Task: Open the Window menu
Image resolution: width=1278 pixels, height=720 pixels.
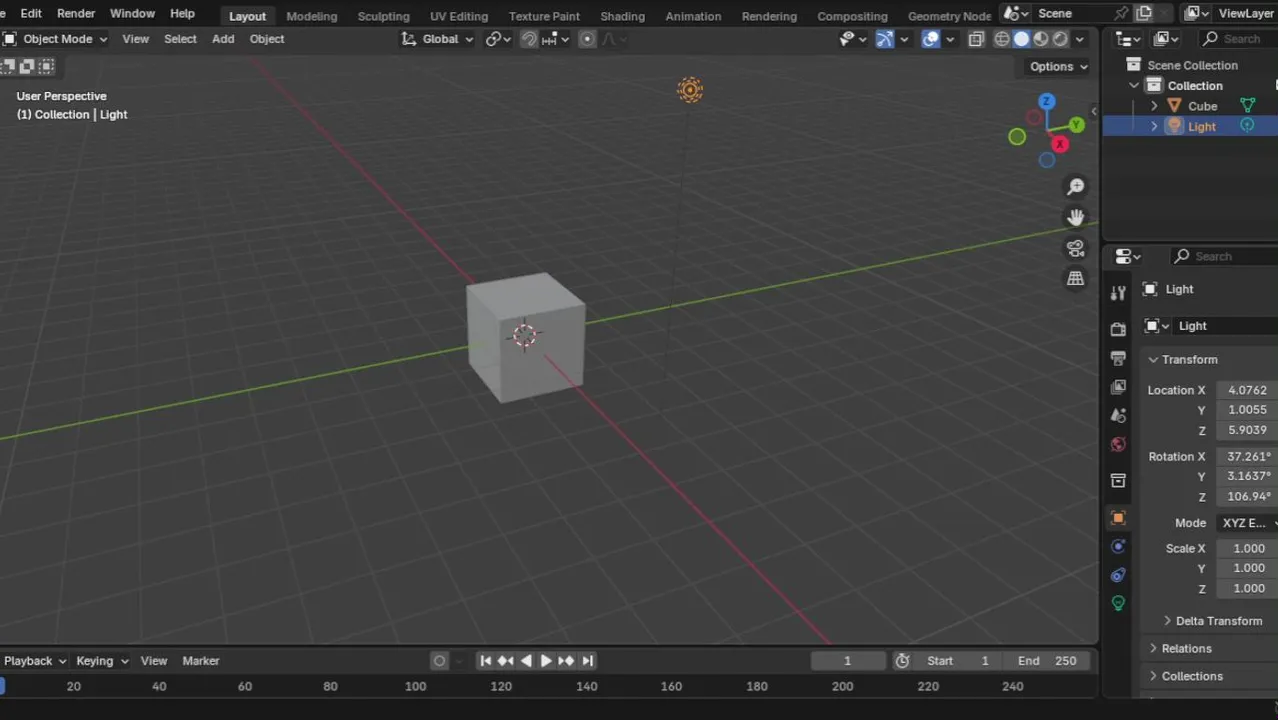Action: 132,13
